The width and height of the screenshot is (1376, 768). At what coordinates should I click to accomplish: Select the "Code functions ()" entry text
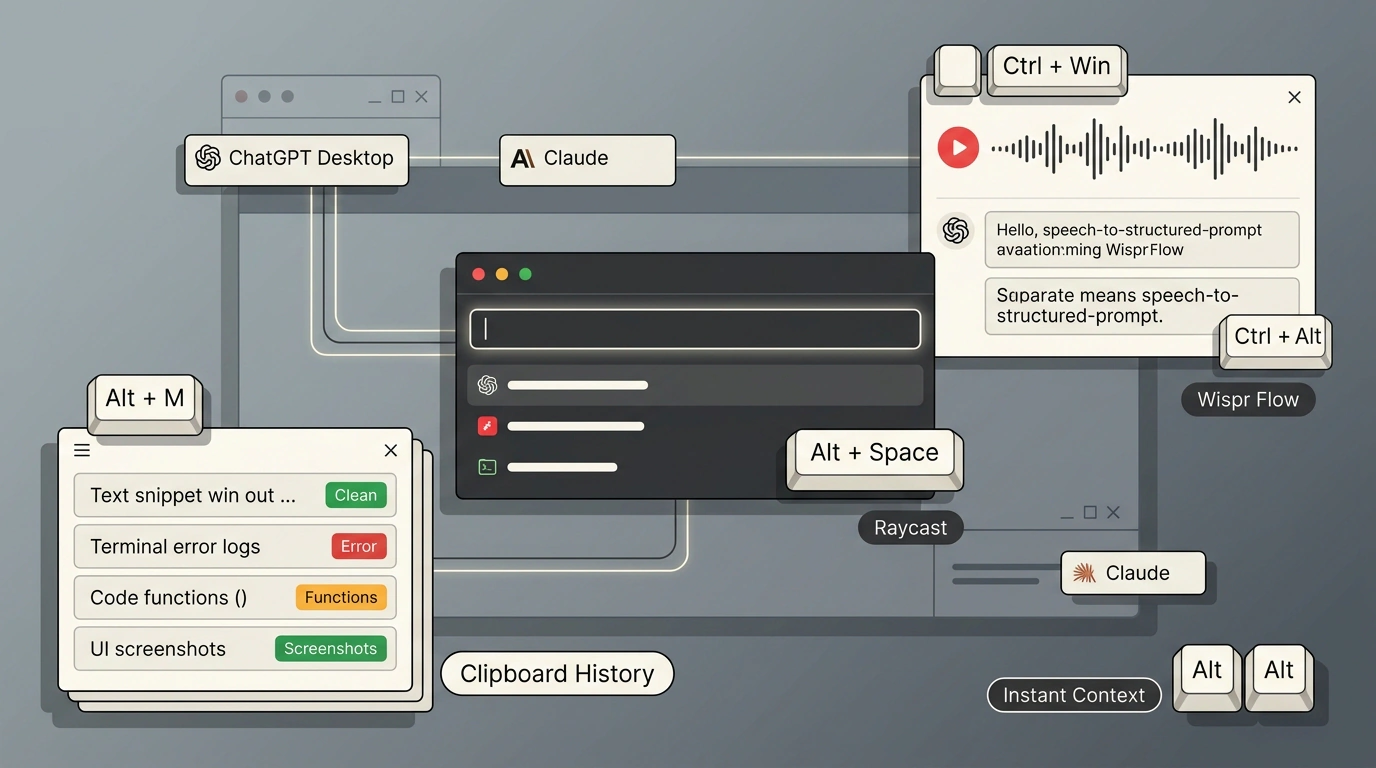tap(168, 598)
